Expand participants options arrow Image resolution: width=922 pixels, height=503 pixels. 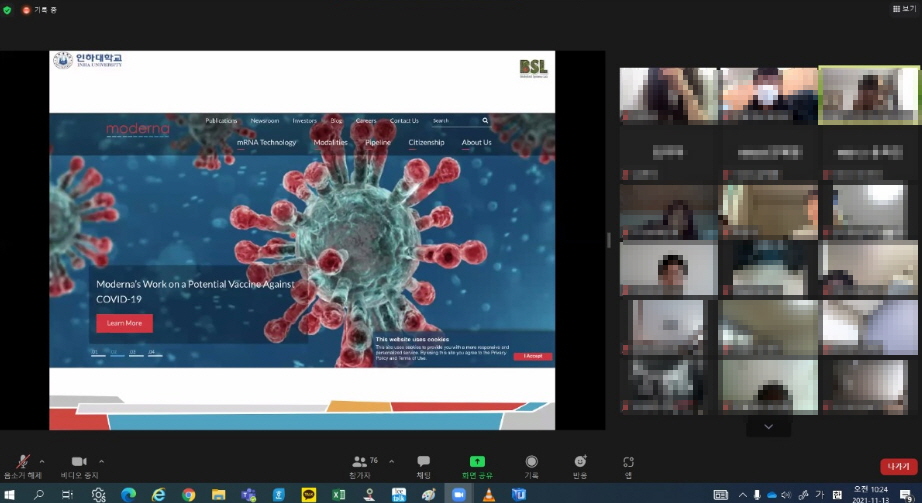point(392,461)
